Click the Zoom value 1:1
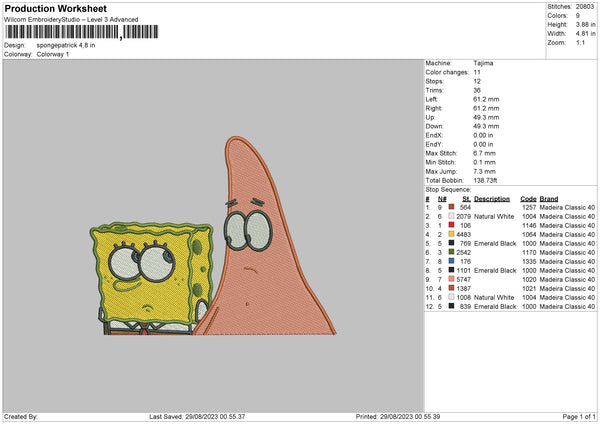 580,42
